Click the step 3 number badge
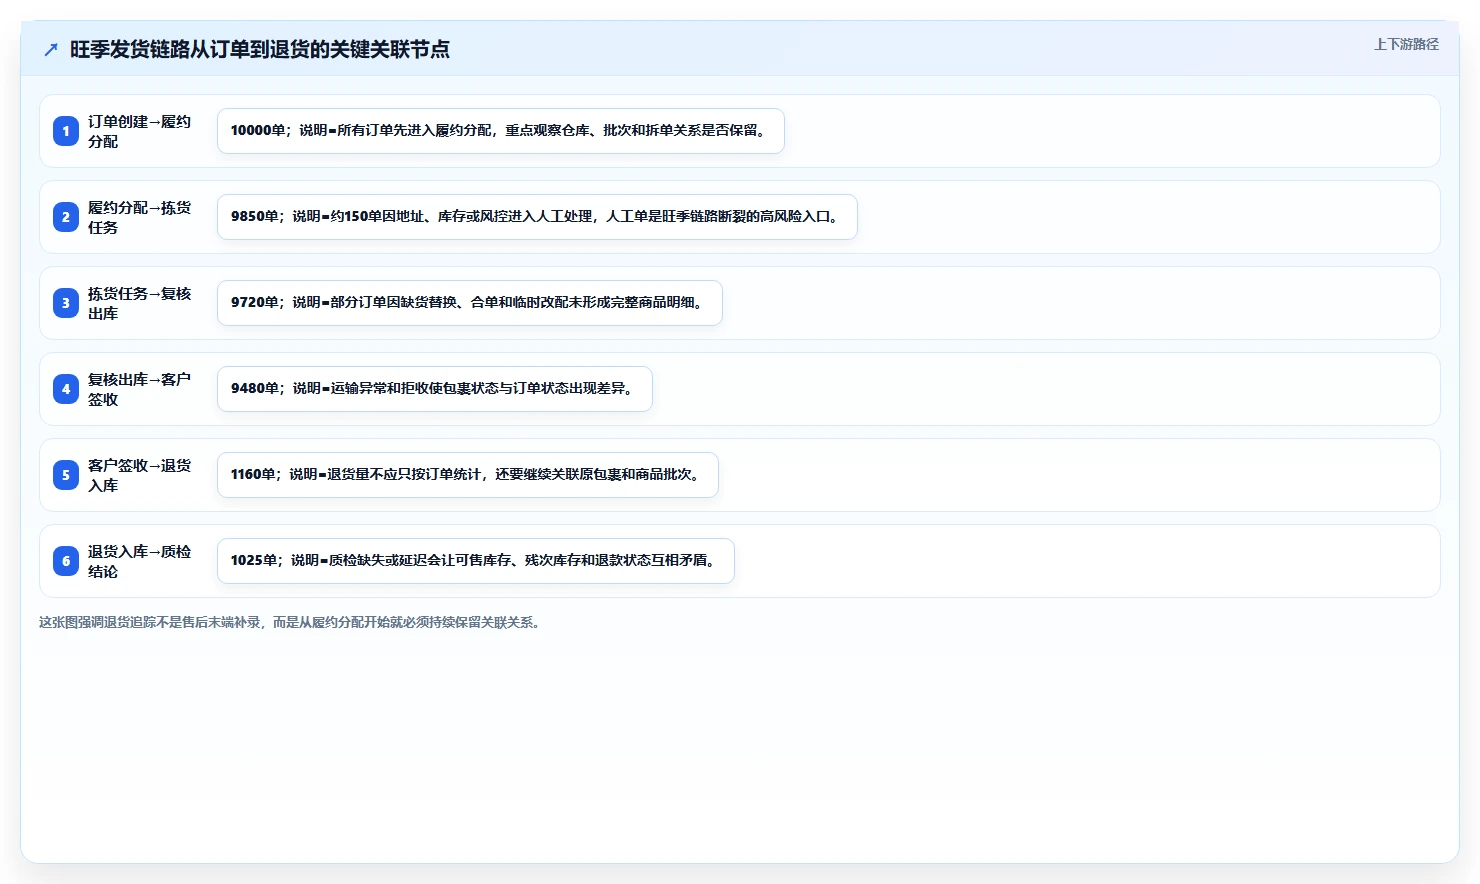Image resolution: width=1480 pixels, height=884 pixels. point(66,303)
